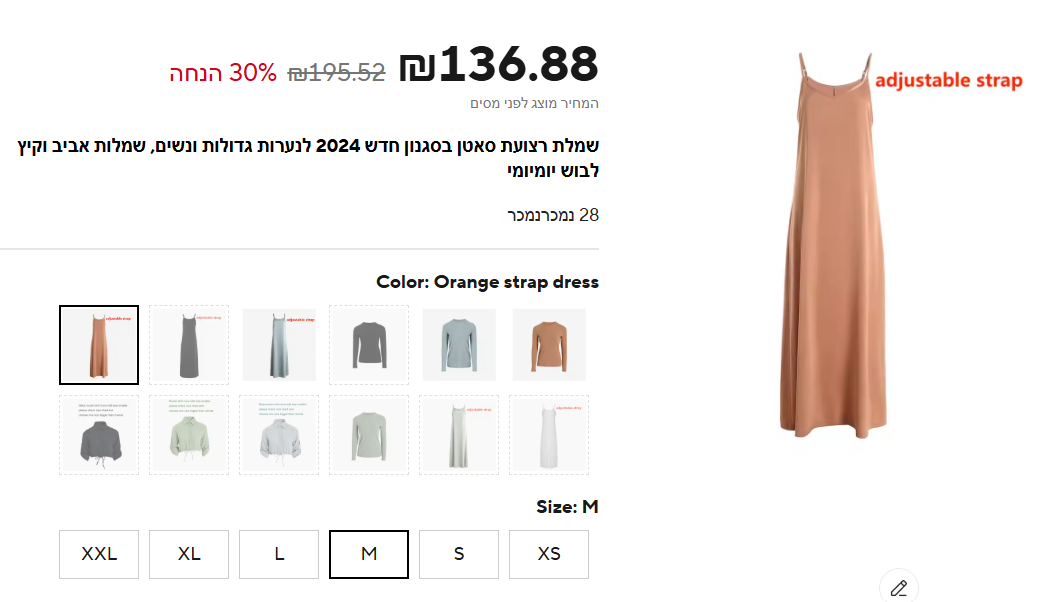Image resolution: width=1048 pixels, height=602 pixels.
Task: Pick the white strap dress swatch
Action: (549, 435)
